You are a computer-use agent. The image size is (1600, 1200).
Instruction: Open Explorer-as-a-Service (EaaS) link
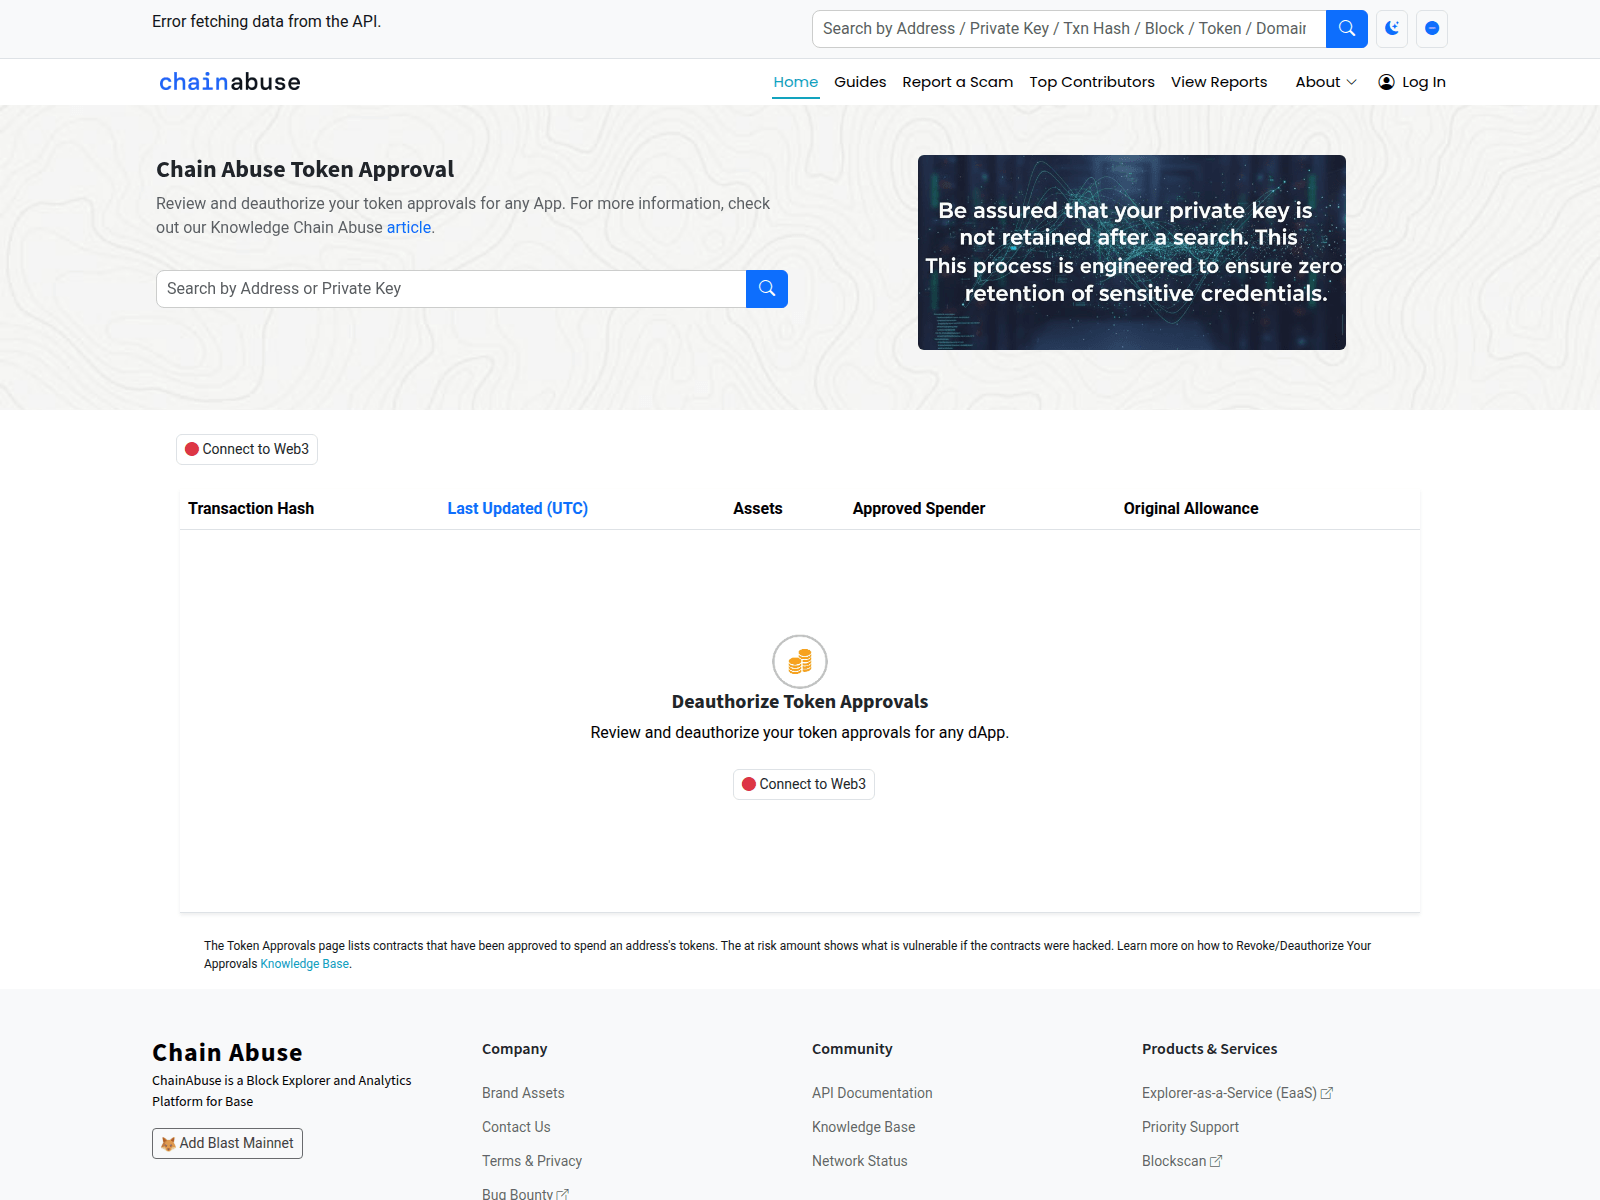pos(1237,1093)
